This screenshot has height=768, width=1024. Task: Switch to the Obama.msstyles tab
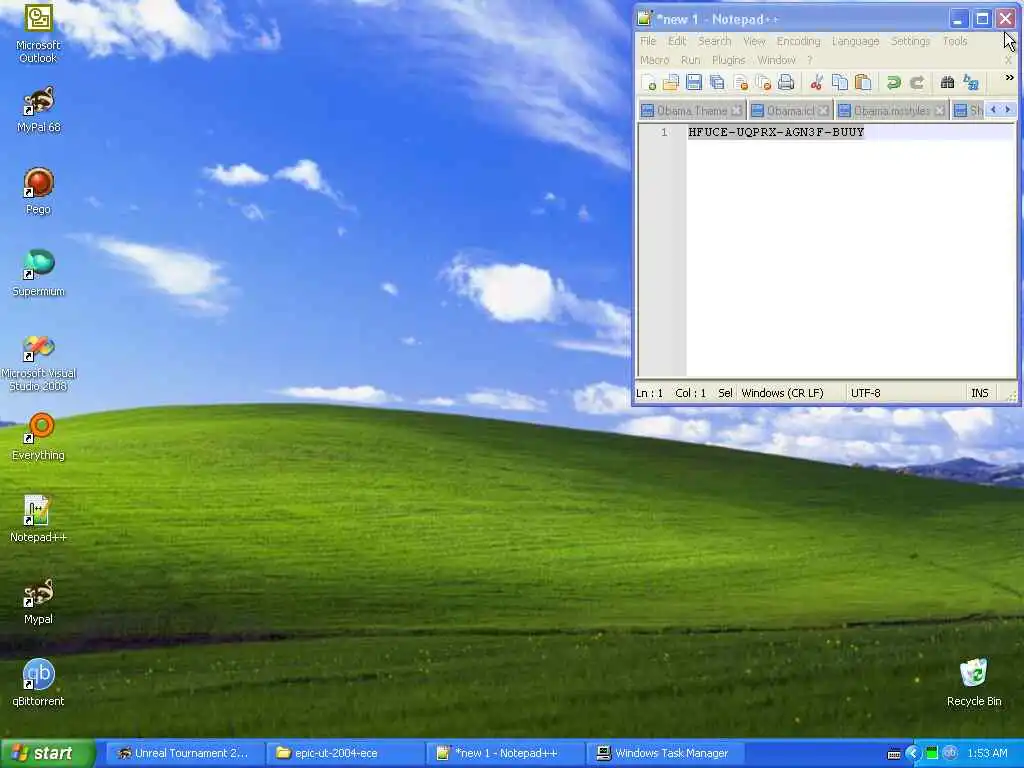point(891,110)
